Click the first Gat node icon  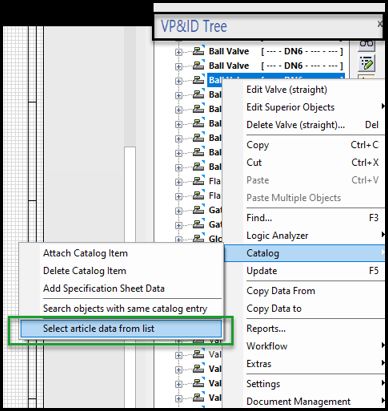pos(198,210)
